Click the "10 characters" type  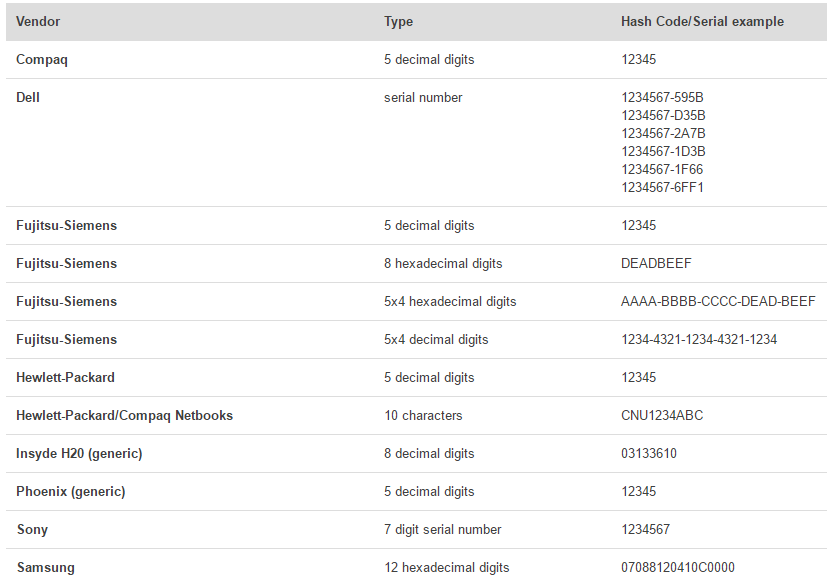[x=423, y=416]
